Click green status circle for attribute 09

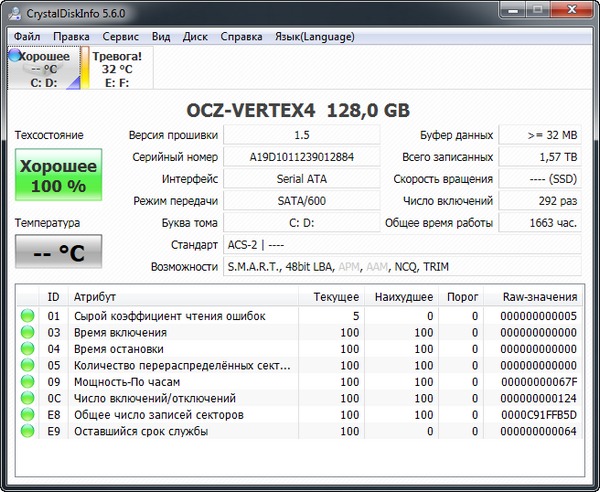pos(27,382)
